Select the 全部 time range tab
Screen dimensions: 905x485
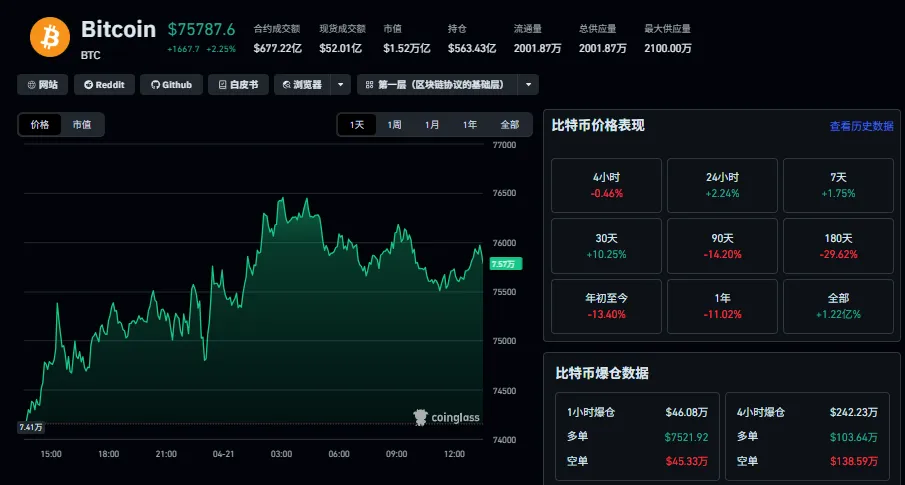(510, 125)
